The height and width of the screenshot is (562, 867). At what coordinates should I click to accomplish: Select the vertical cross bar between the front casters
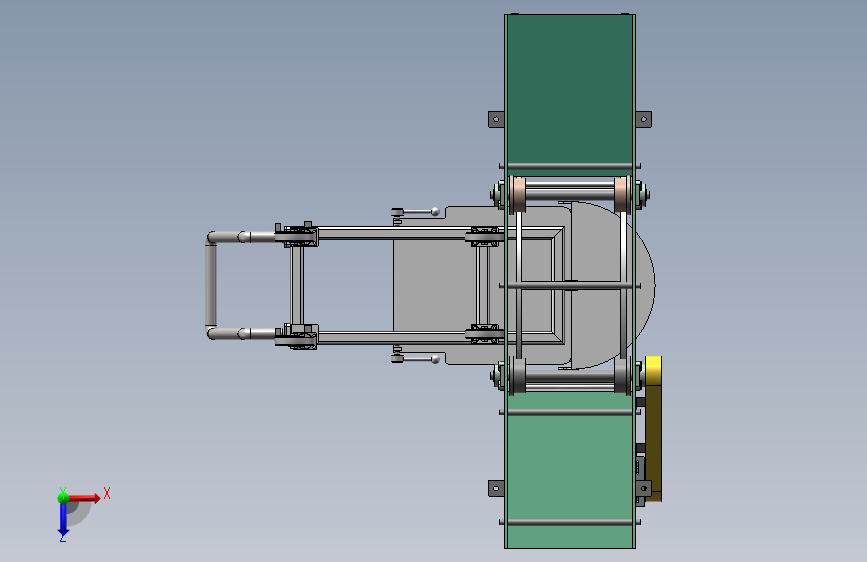(297, 285)
